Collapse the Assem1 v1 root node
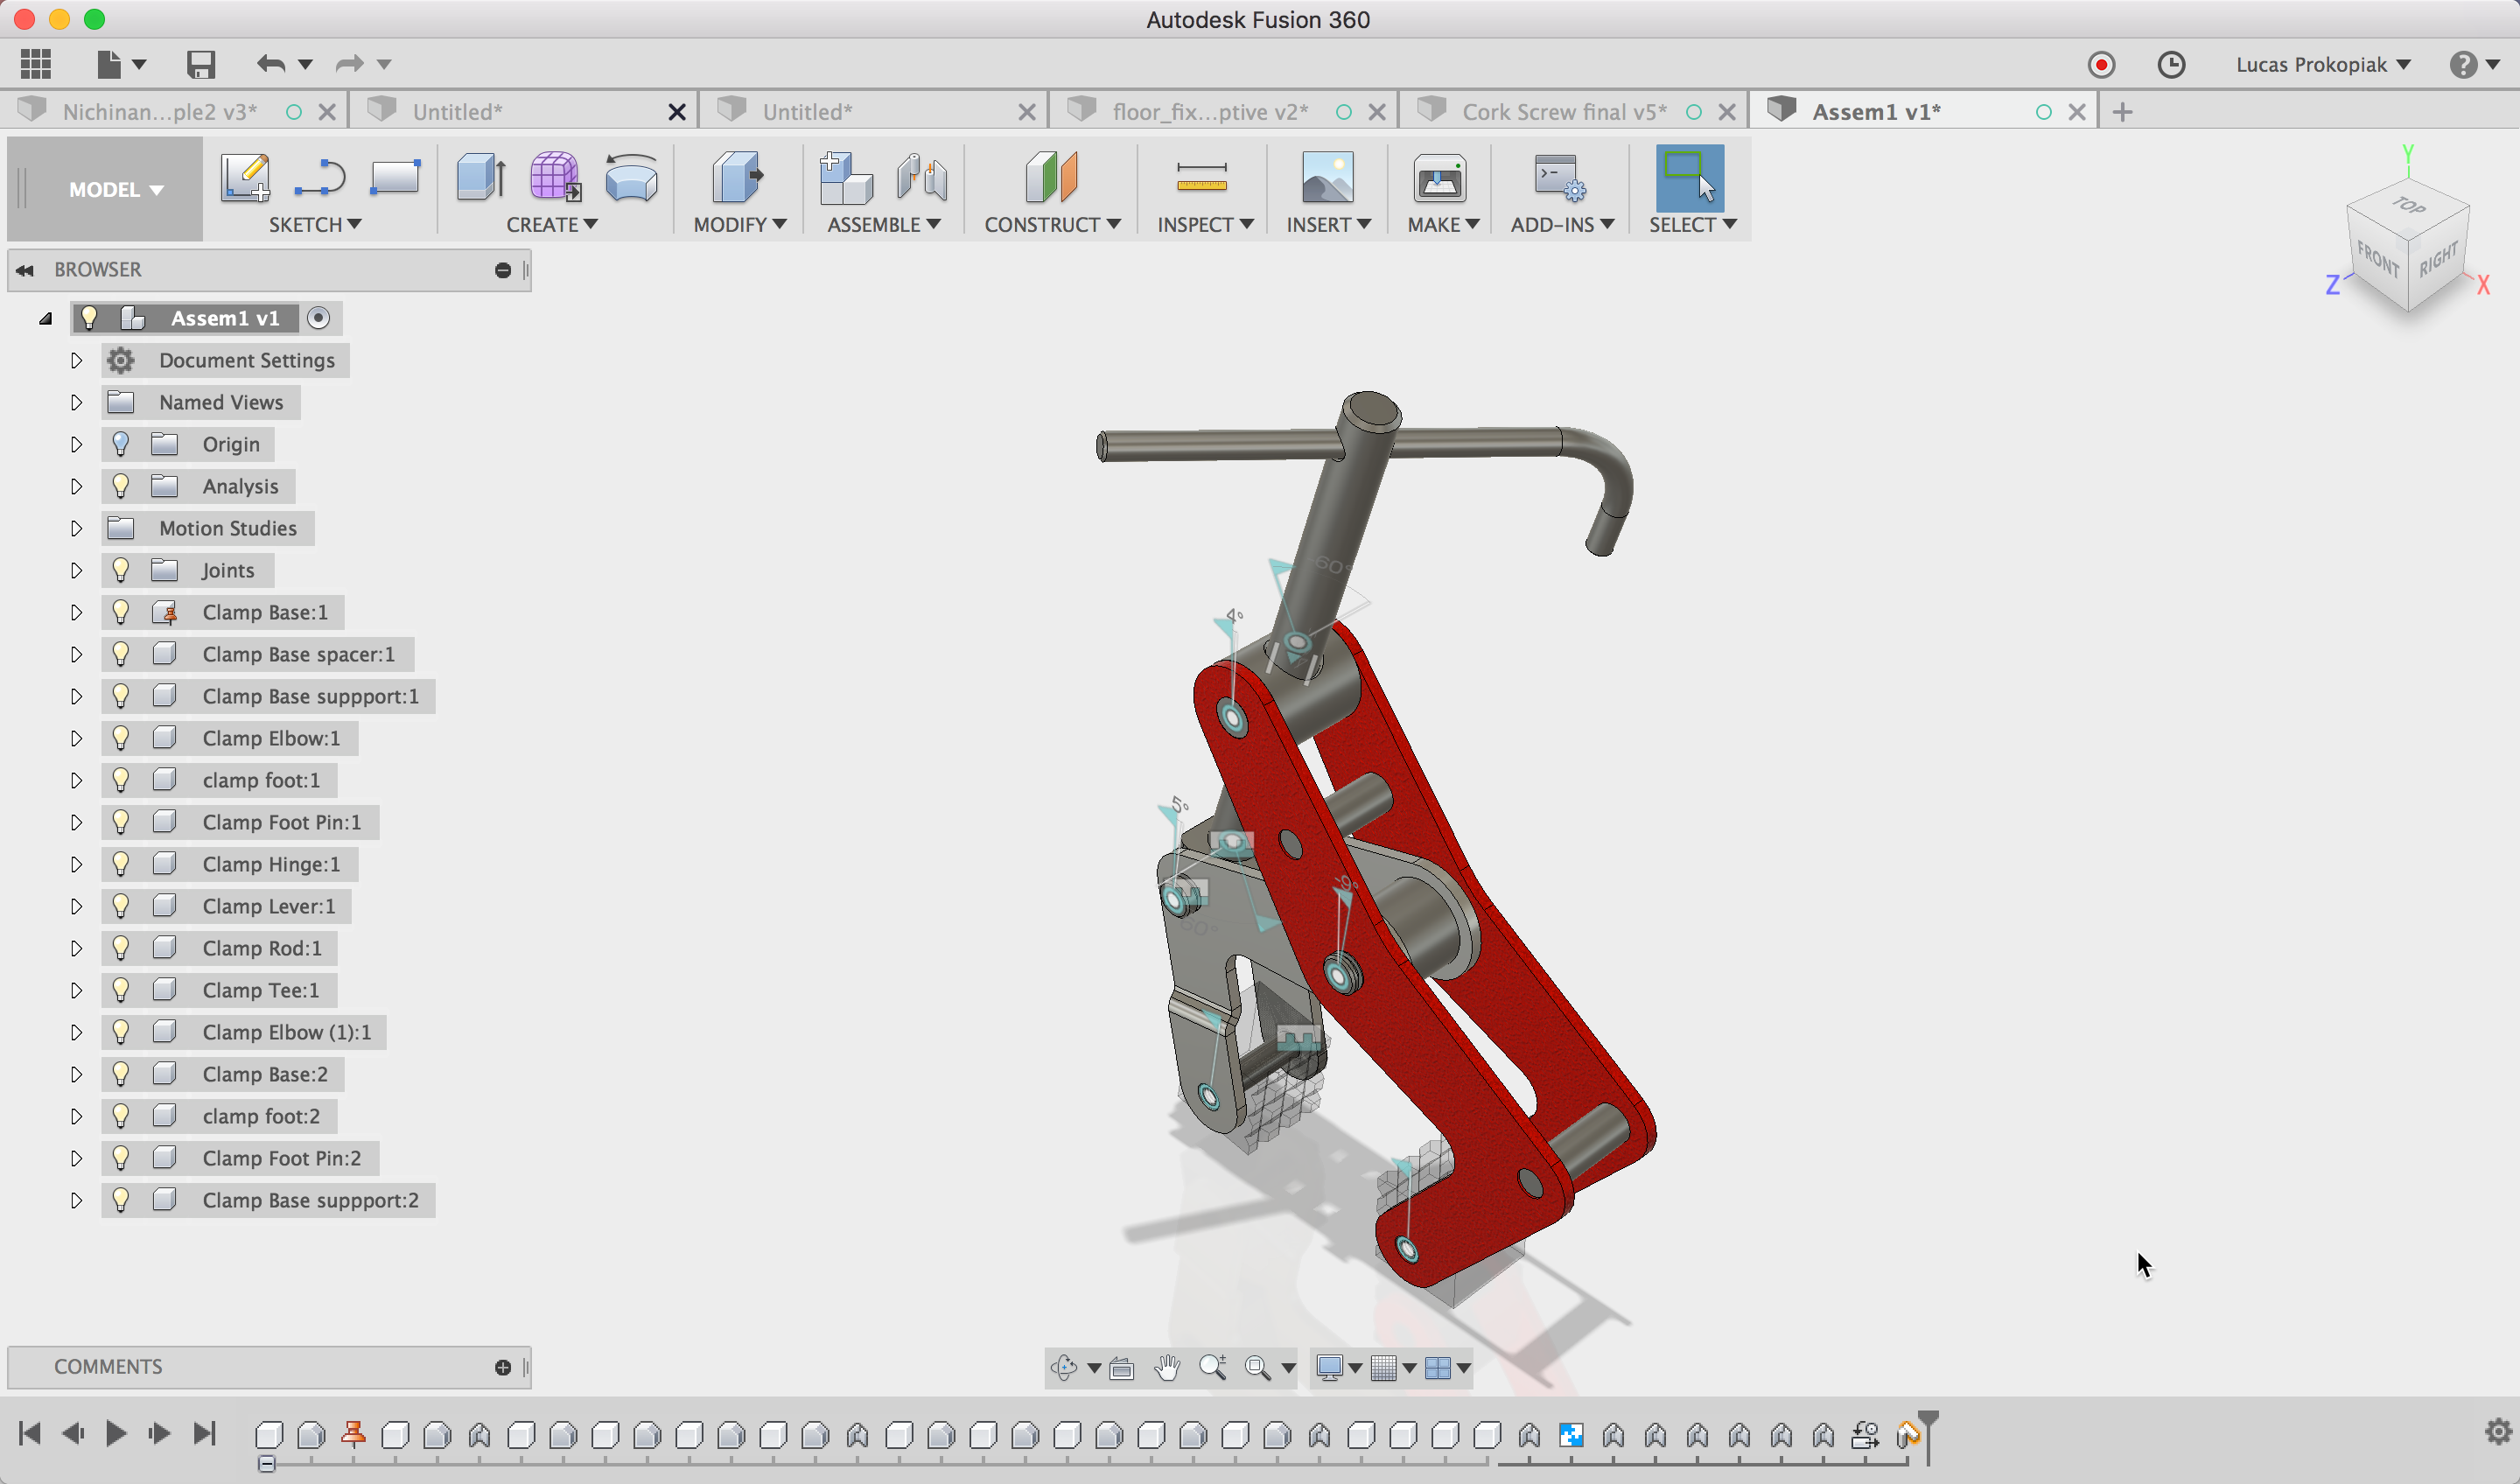The image size is (2520, 1484). [45, 319]
